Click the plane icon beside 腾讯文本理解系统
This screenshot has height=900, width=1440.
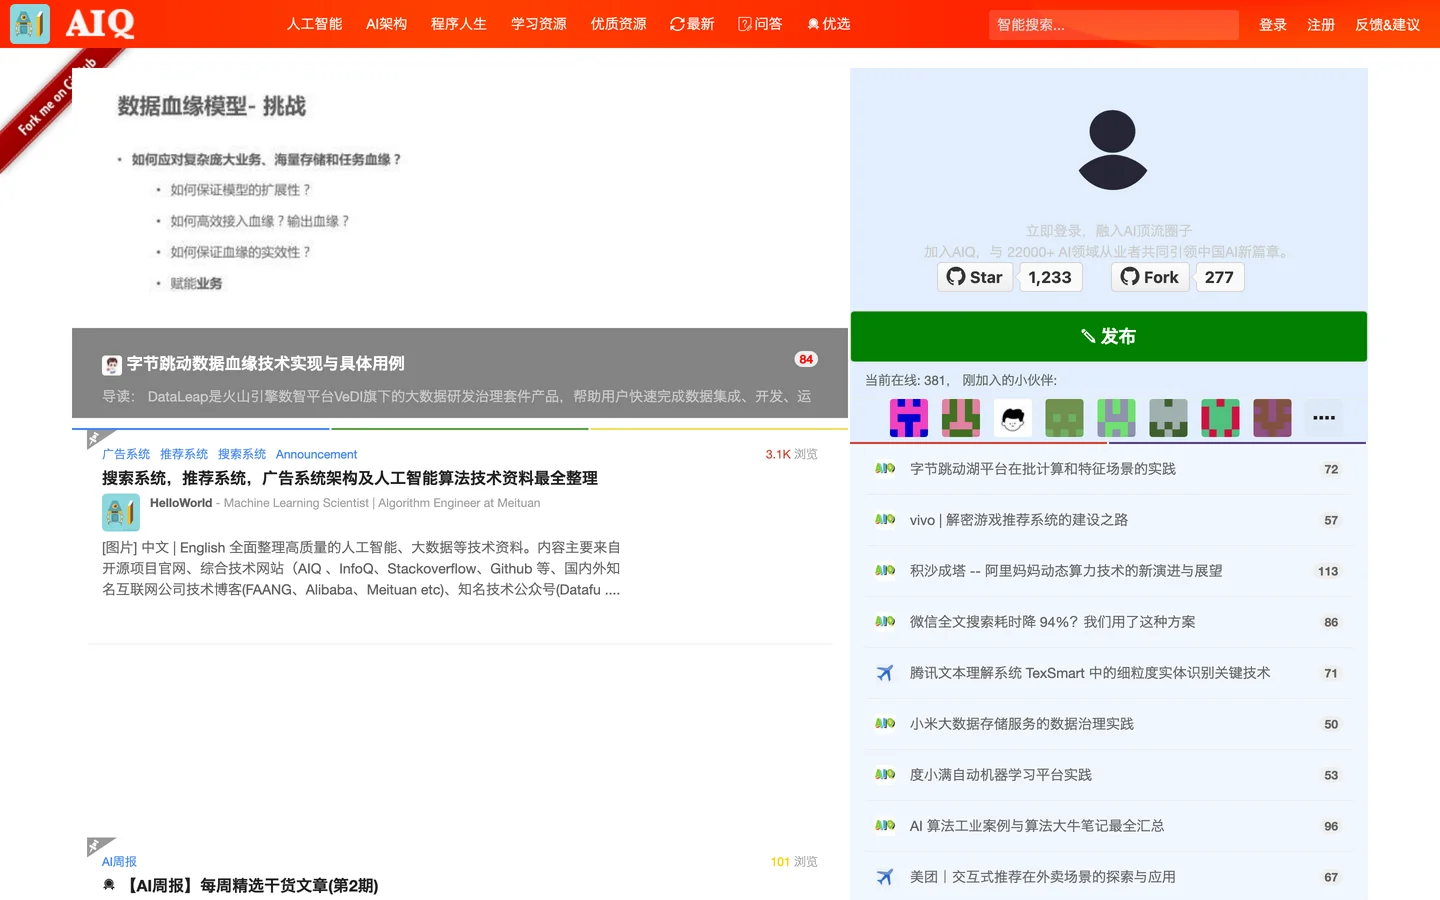tap(885, 673)
